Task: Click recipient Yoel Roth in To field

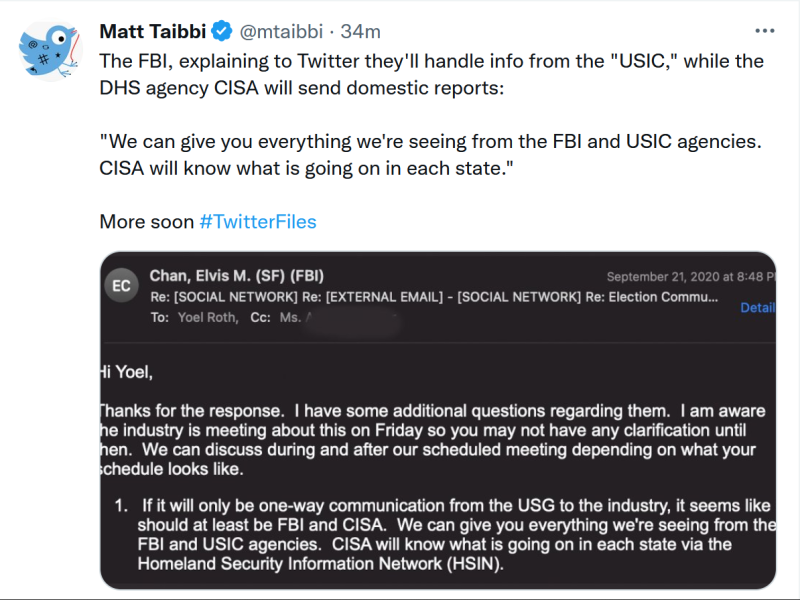Action: 207,317
